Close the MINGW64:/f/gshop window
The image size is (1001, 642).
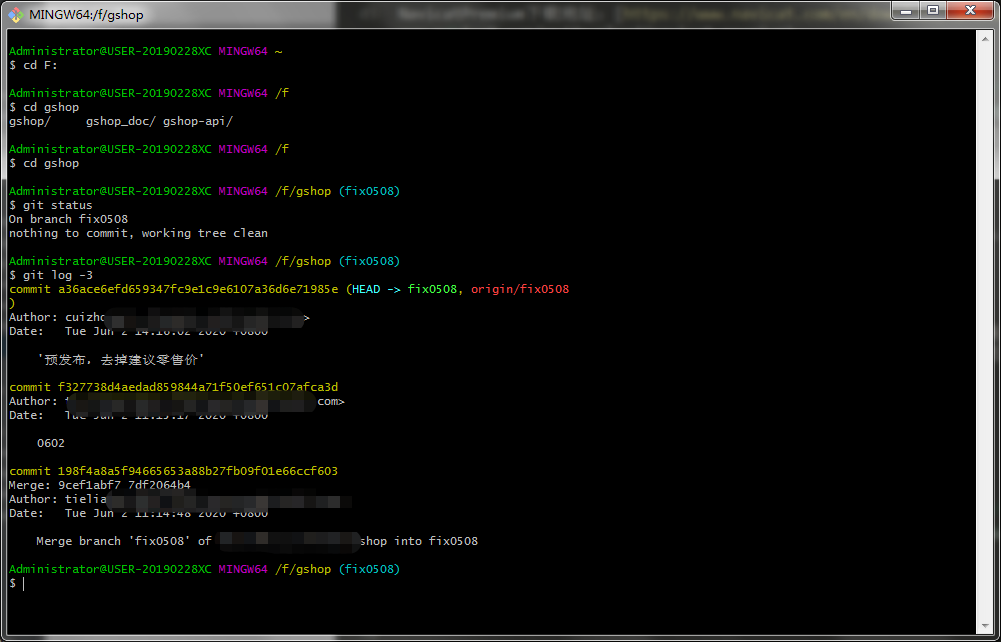[970, 10]
